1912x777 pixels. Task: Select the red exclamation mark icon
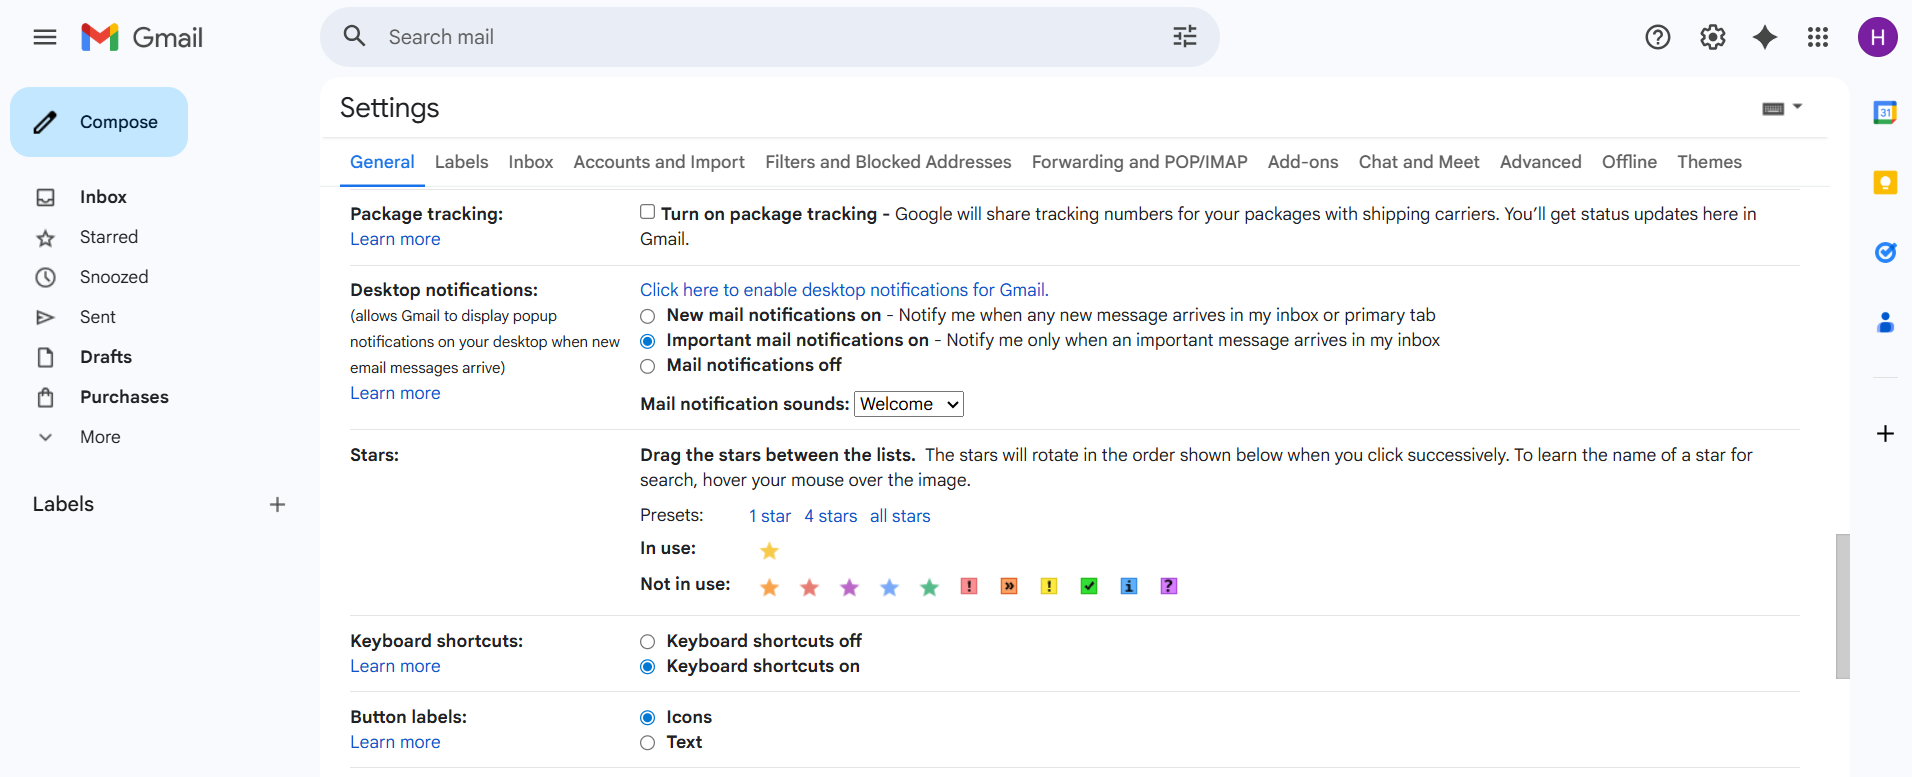pyautogui.click(x=969, y=586)
